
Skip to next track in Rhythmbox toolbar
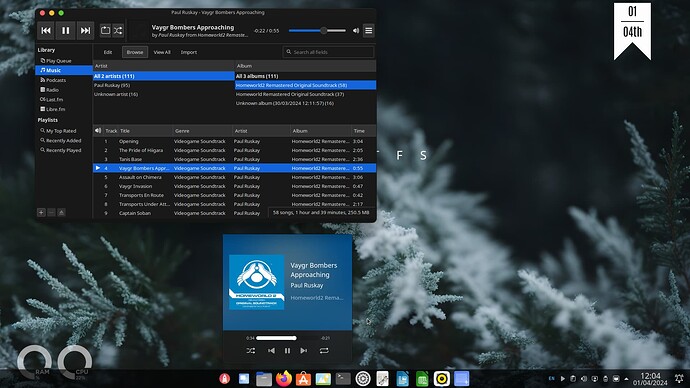85,30
